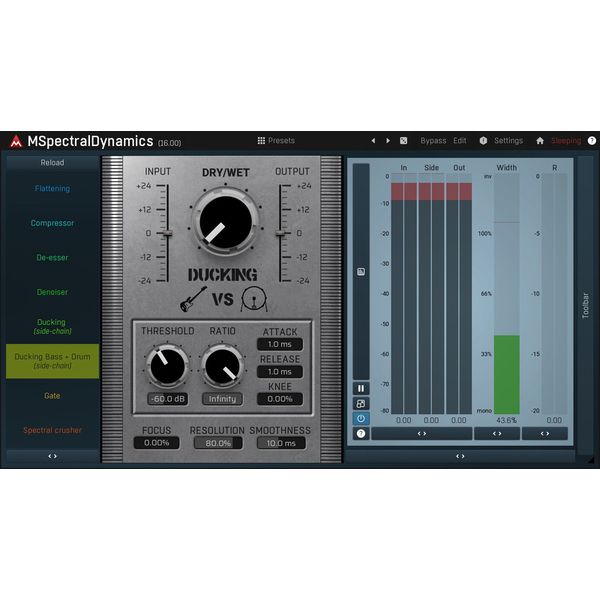Image resolution: width=600 pixels, height=600 pixels.
Task: Click the version label (16.00)
Action: 170,143
